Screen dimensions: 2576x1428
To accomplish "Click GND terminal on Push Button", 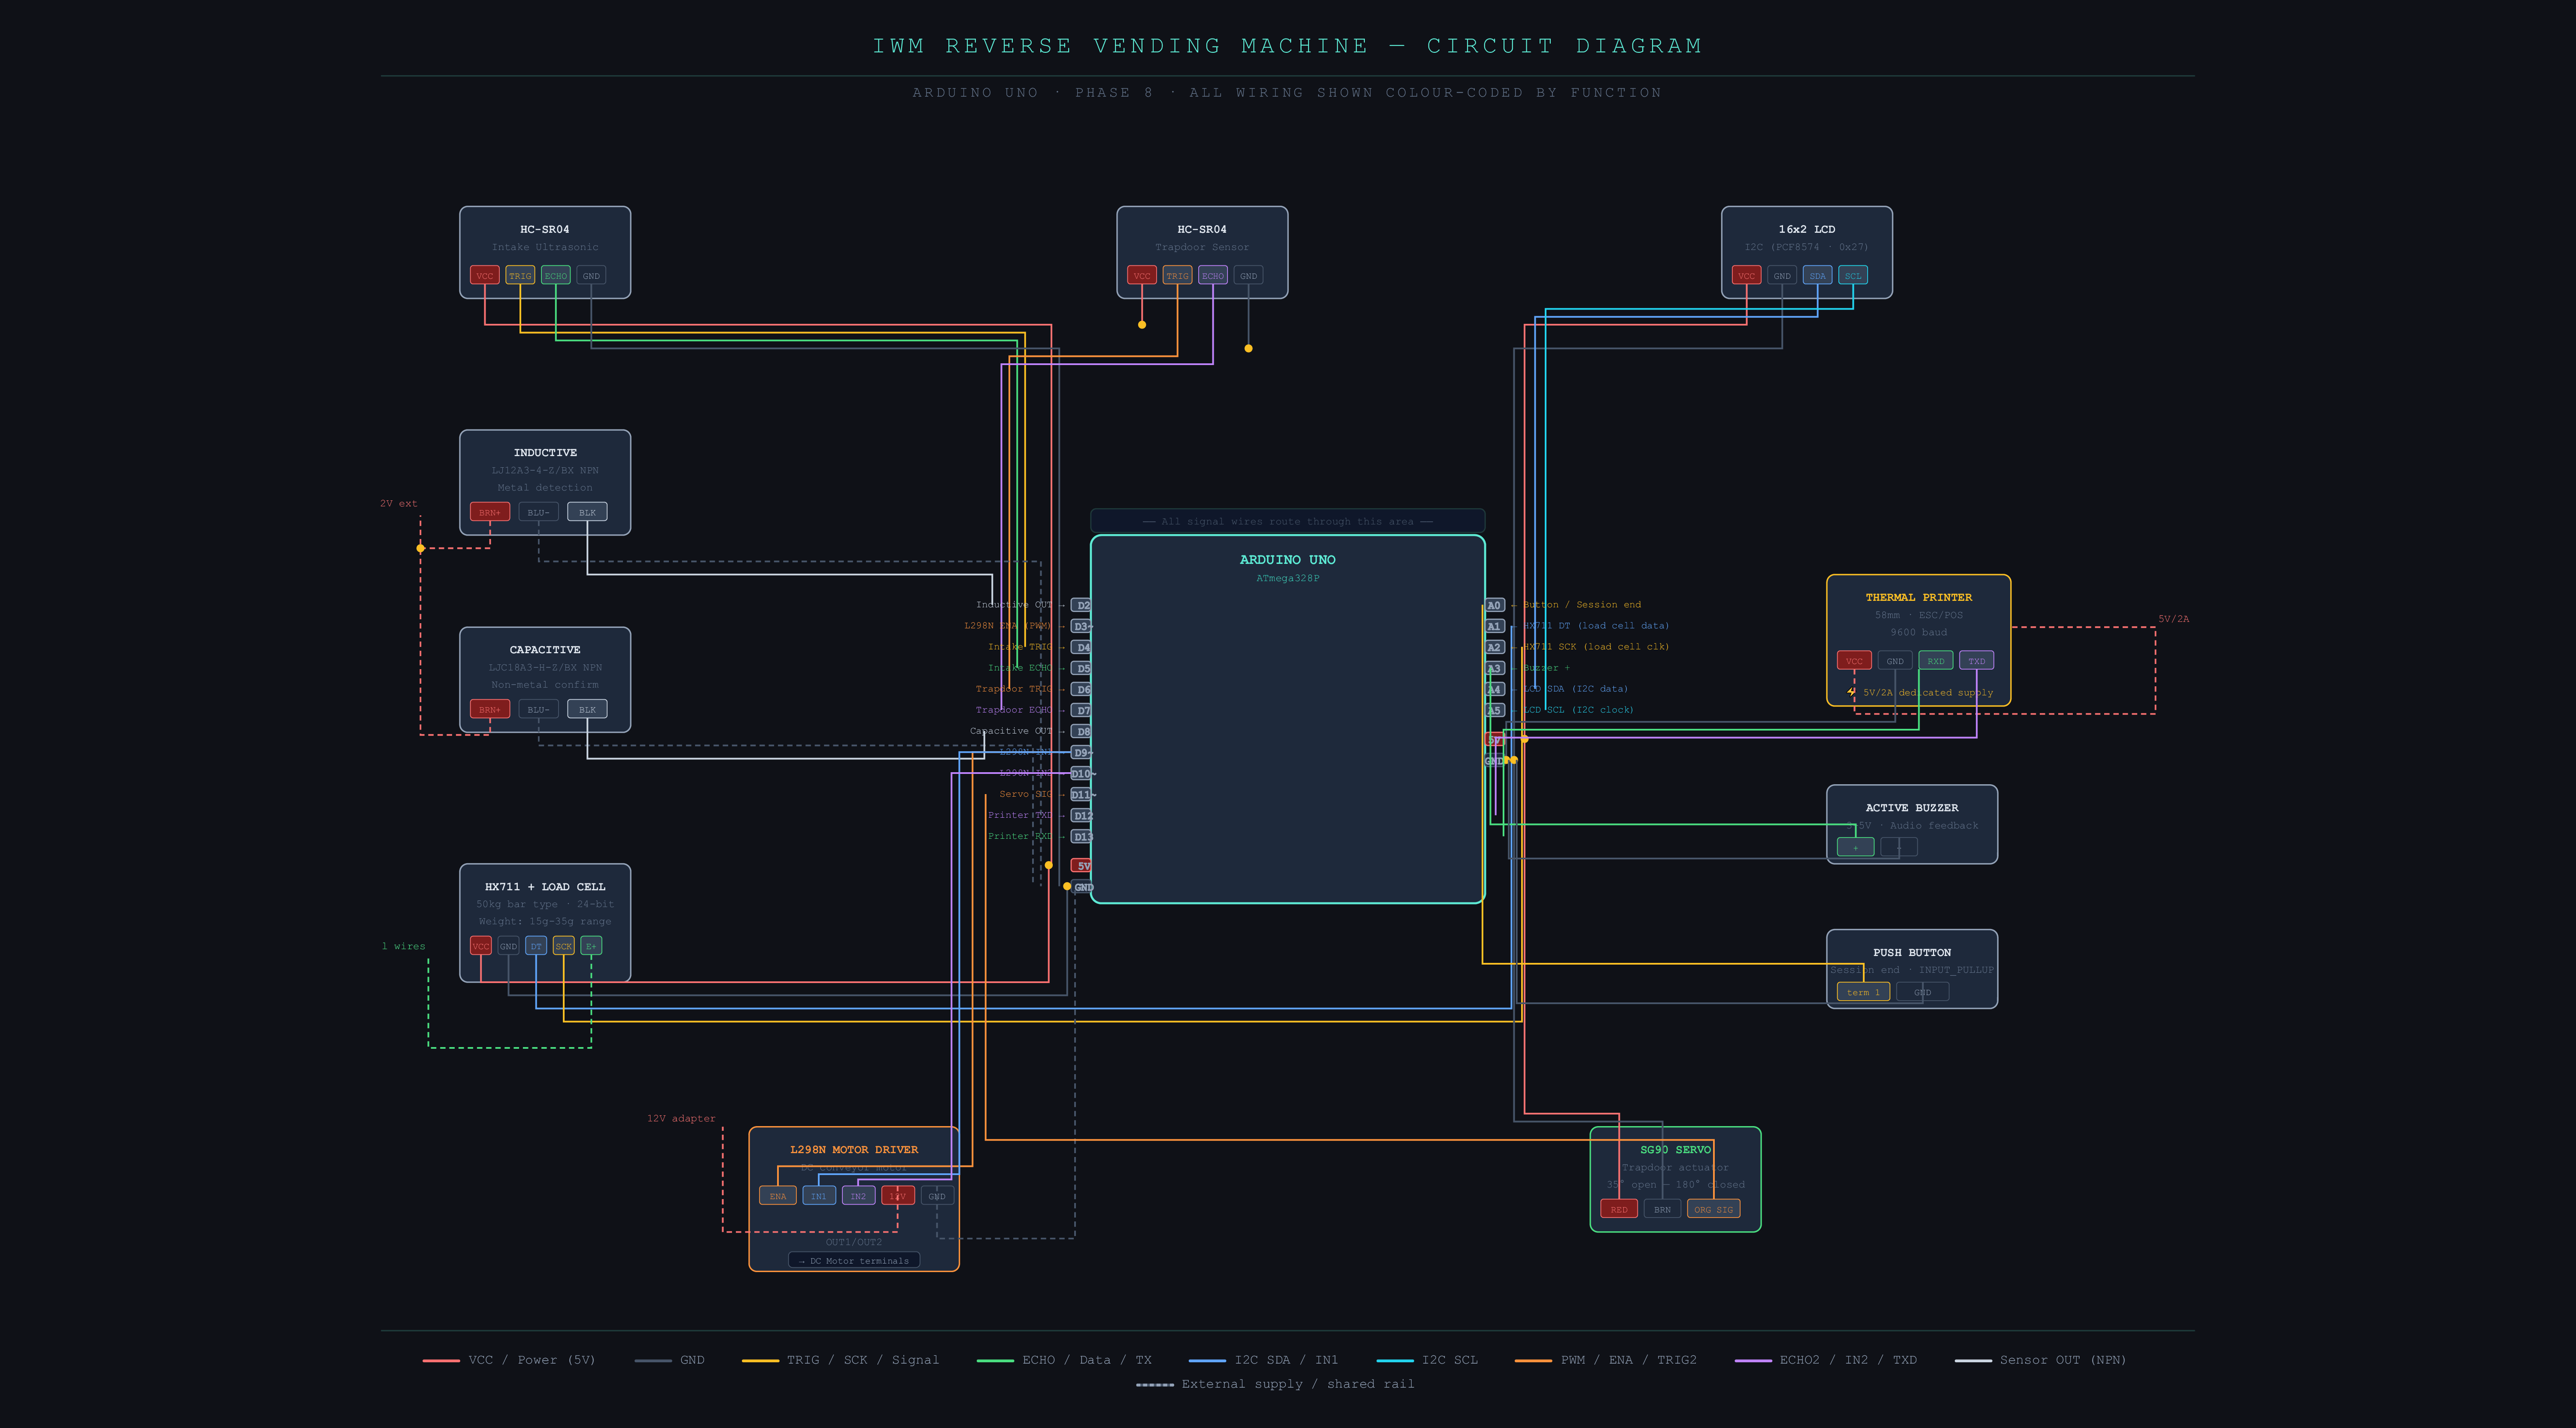I will click(1923, 992).
